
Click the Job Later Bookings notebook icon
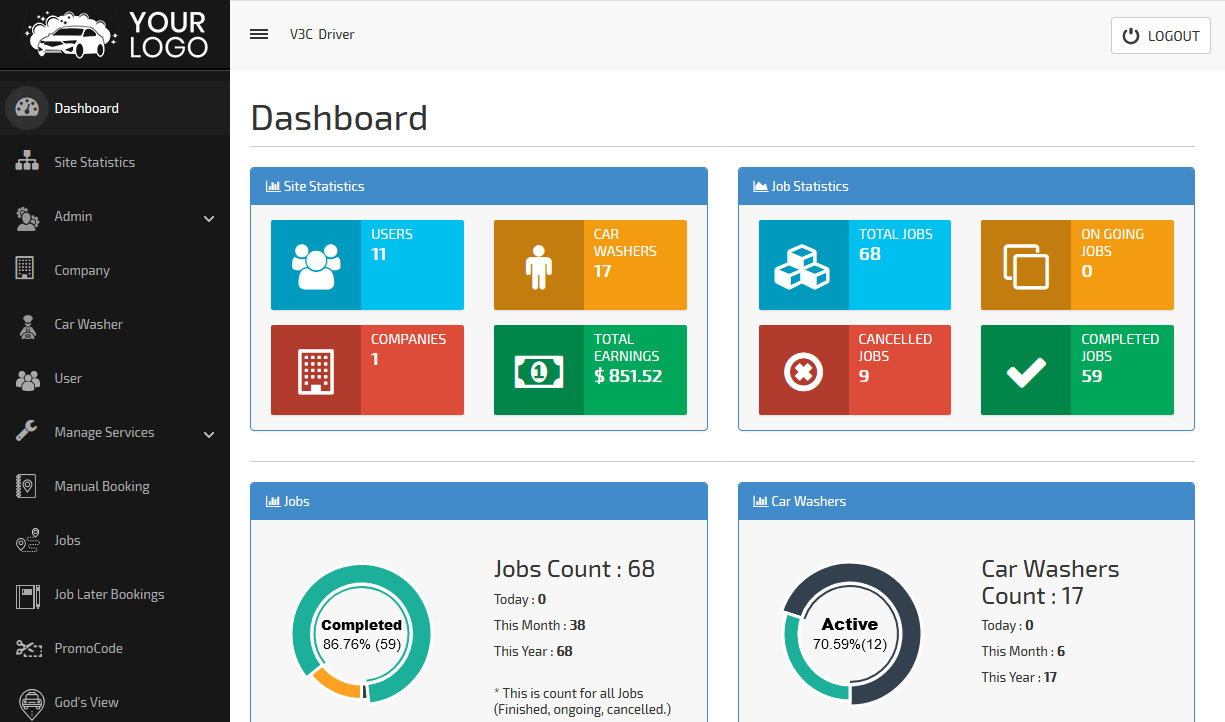click(x=27, y=596)
